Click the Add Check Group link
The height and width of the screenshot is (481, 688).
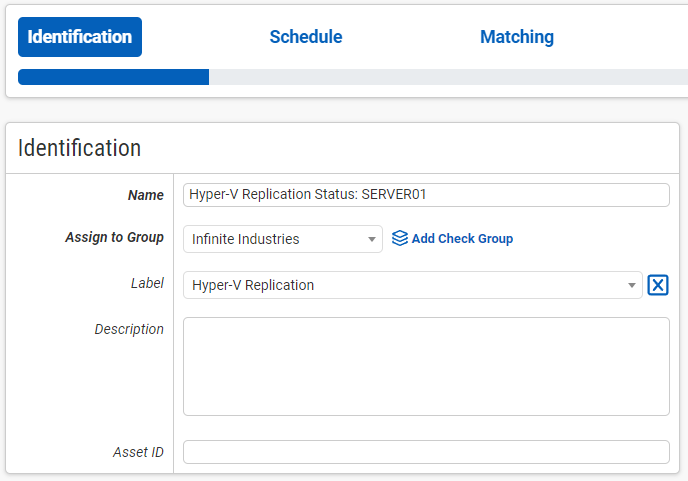462,239
